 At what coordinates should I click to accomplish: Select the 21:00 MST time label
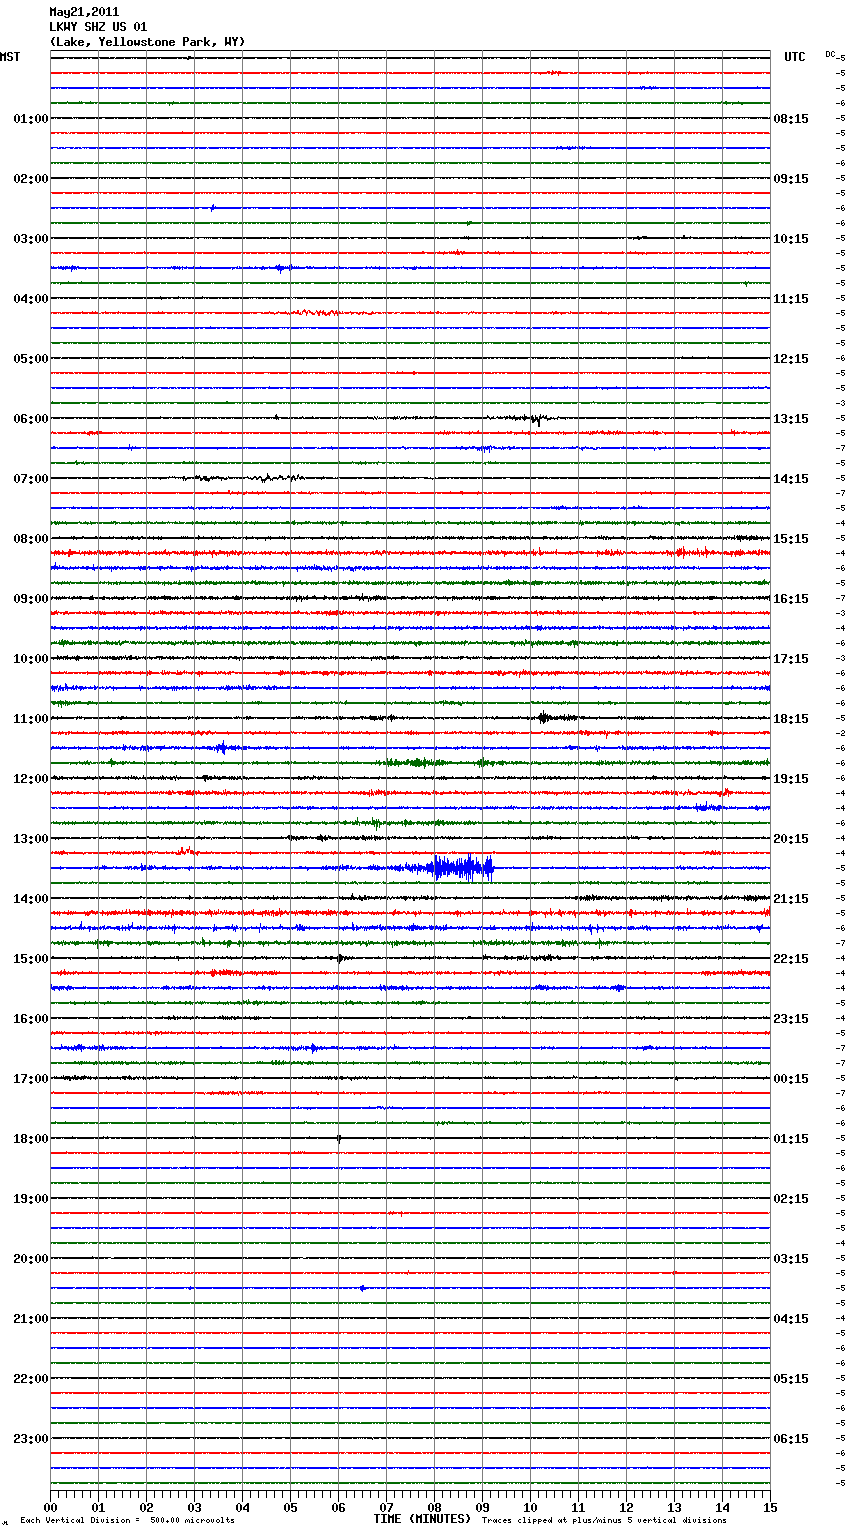coord(30,1319)
